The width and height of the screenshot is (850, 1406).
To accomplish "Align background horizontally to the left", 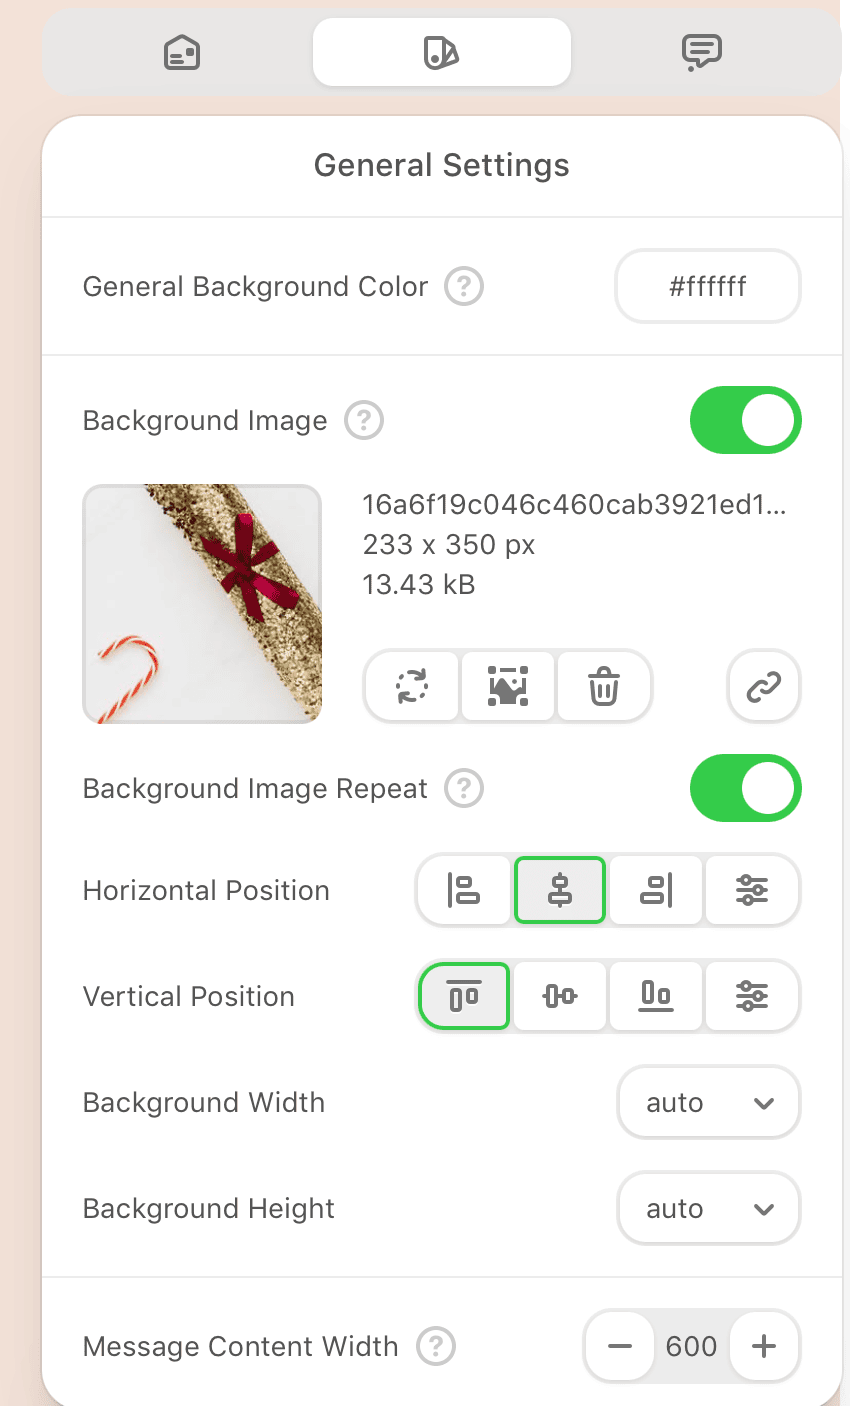I will pyautogui.click(x=464, y=890).
